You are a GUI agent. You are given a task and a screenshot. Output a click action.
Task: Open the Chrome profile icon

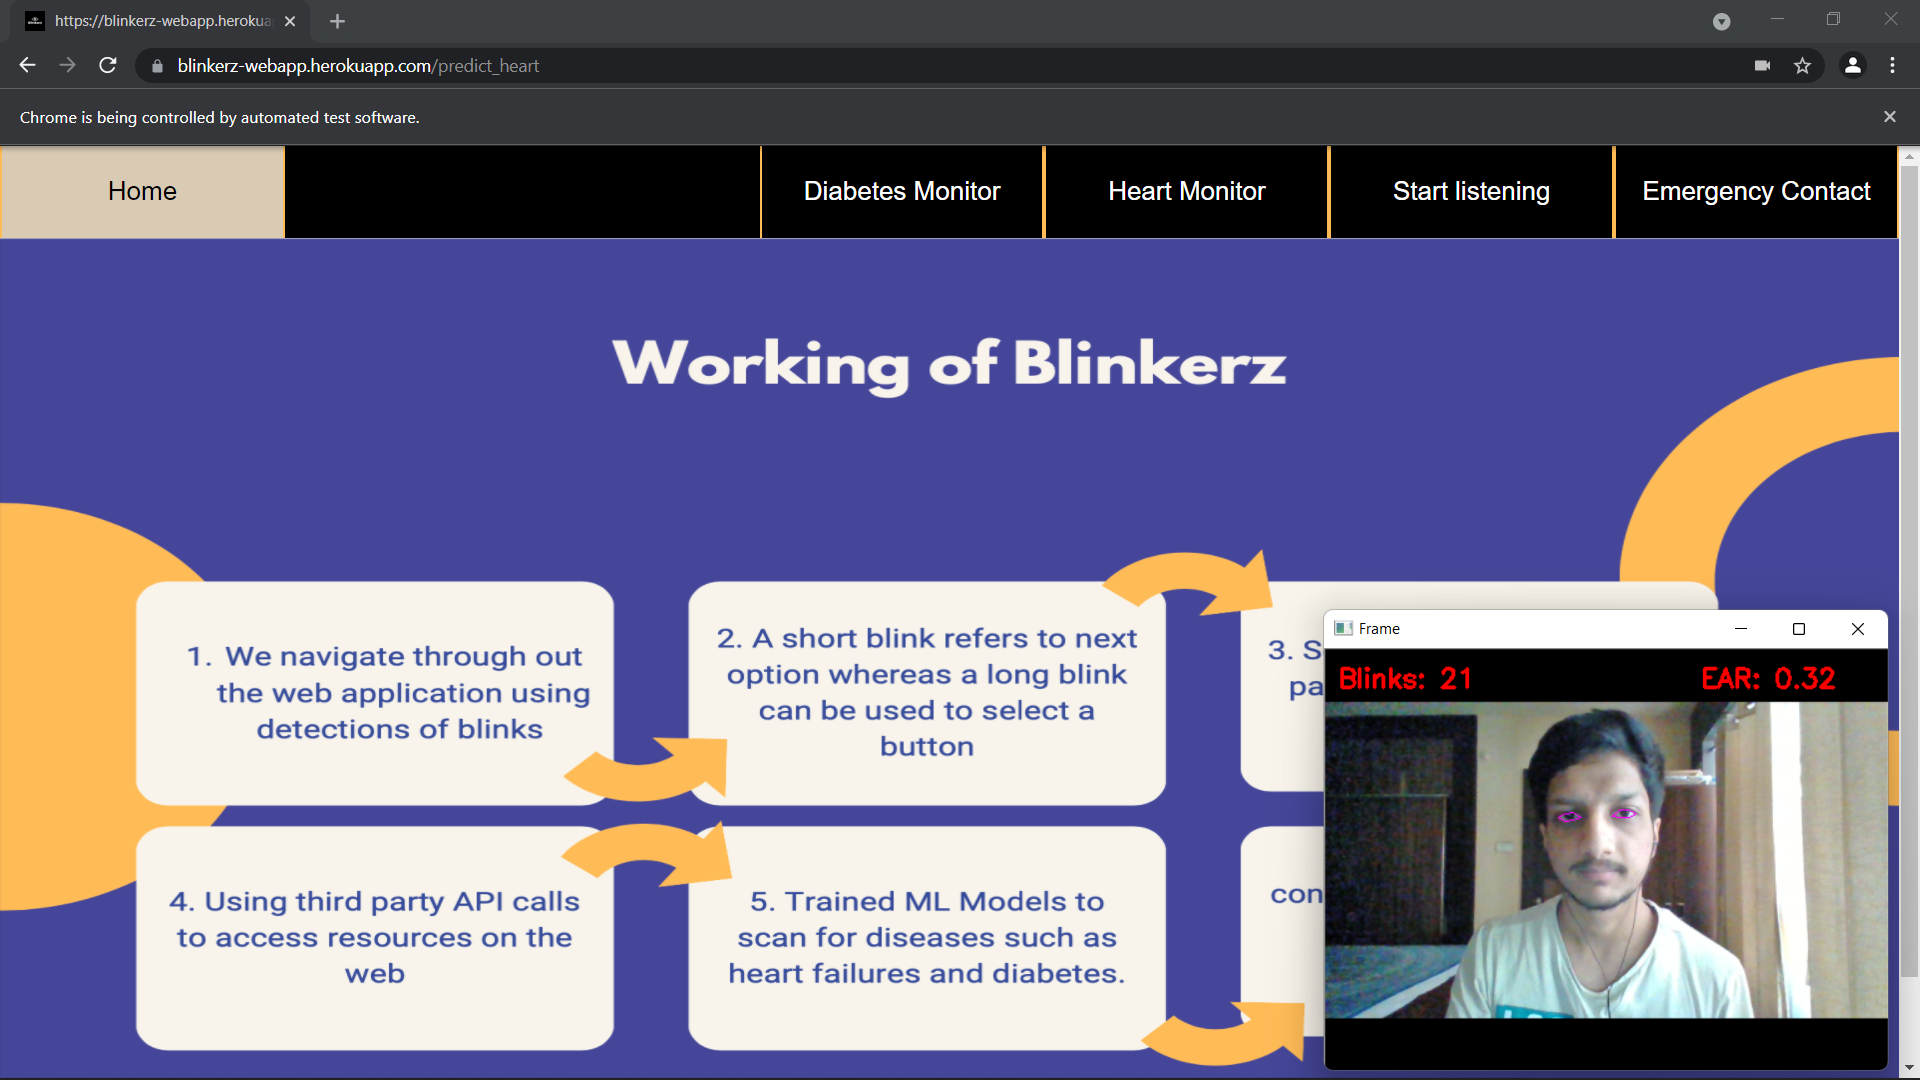click(x=1852, y=66)
